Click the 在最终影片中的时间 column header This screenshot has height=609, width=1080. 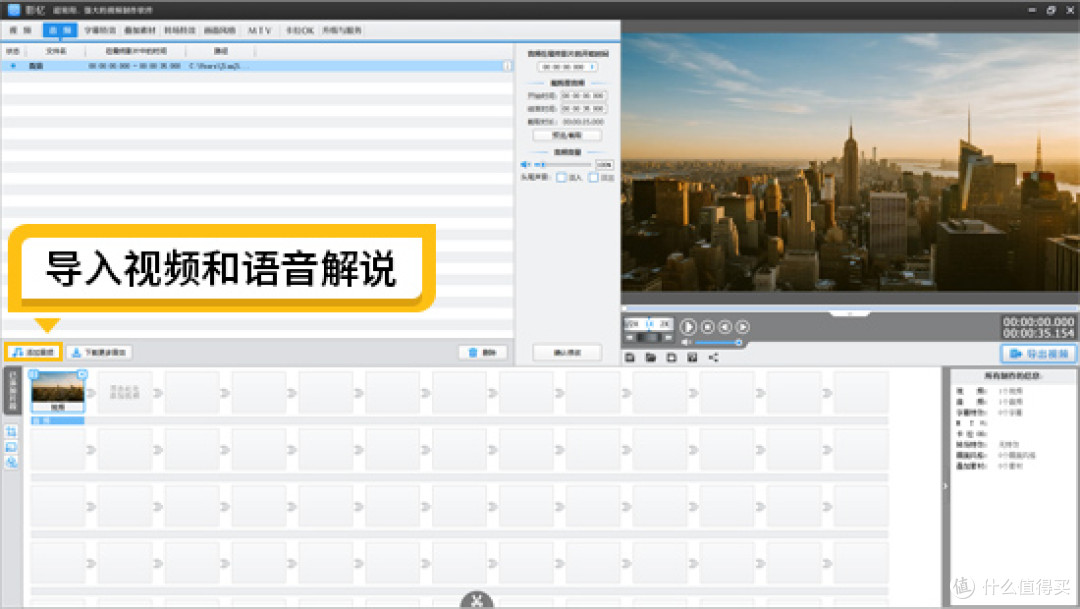(136, 51)
